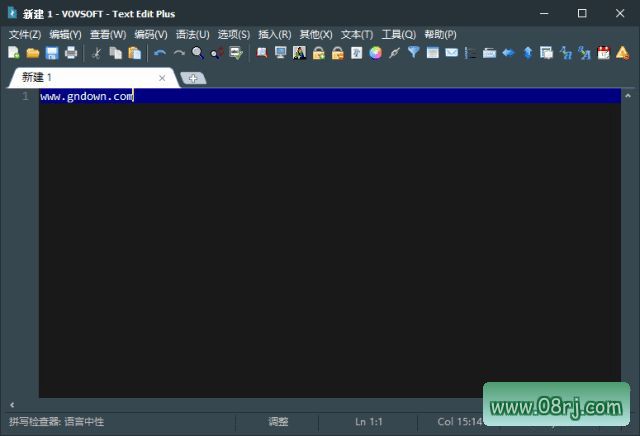Redo the edit with gray arrow

pos(179,53)
